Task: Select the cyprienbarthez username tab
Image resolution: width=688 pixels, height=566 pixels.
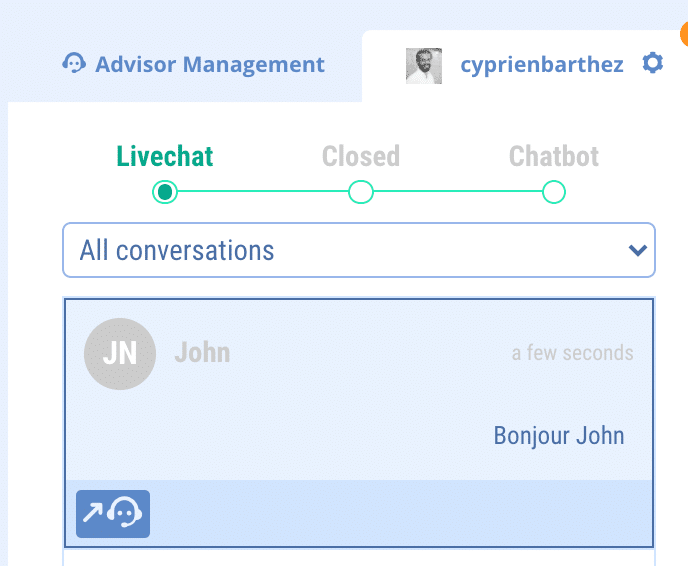Action: pyautogui.click(x=541, y=65)
